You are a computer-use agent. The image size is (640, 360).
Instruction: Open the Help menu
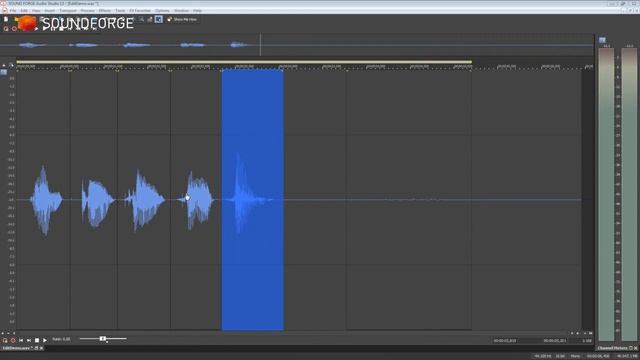[x=198, y=11]
